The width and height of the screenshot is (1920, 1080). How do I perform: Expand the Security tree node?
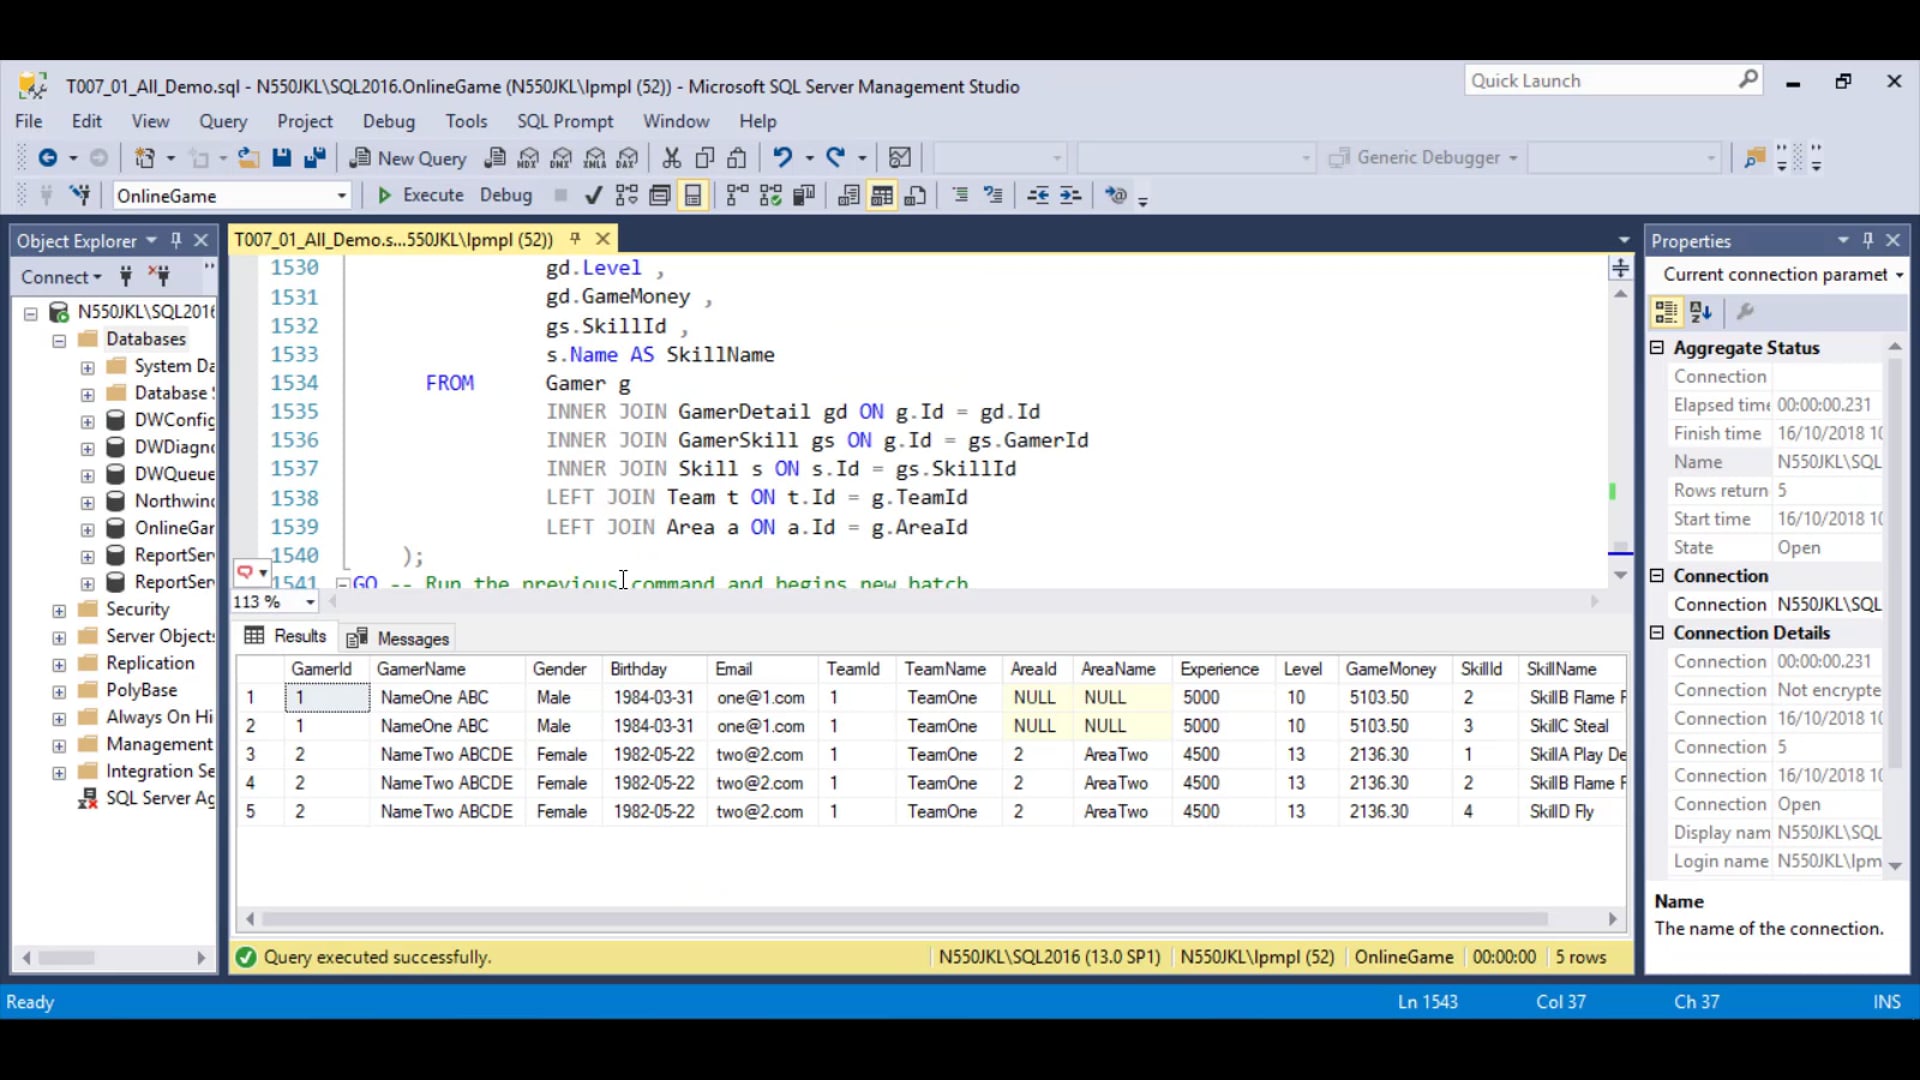59,610
